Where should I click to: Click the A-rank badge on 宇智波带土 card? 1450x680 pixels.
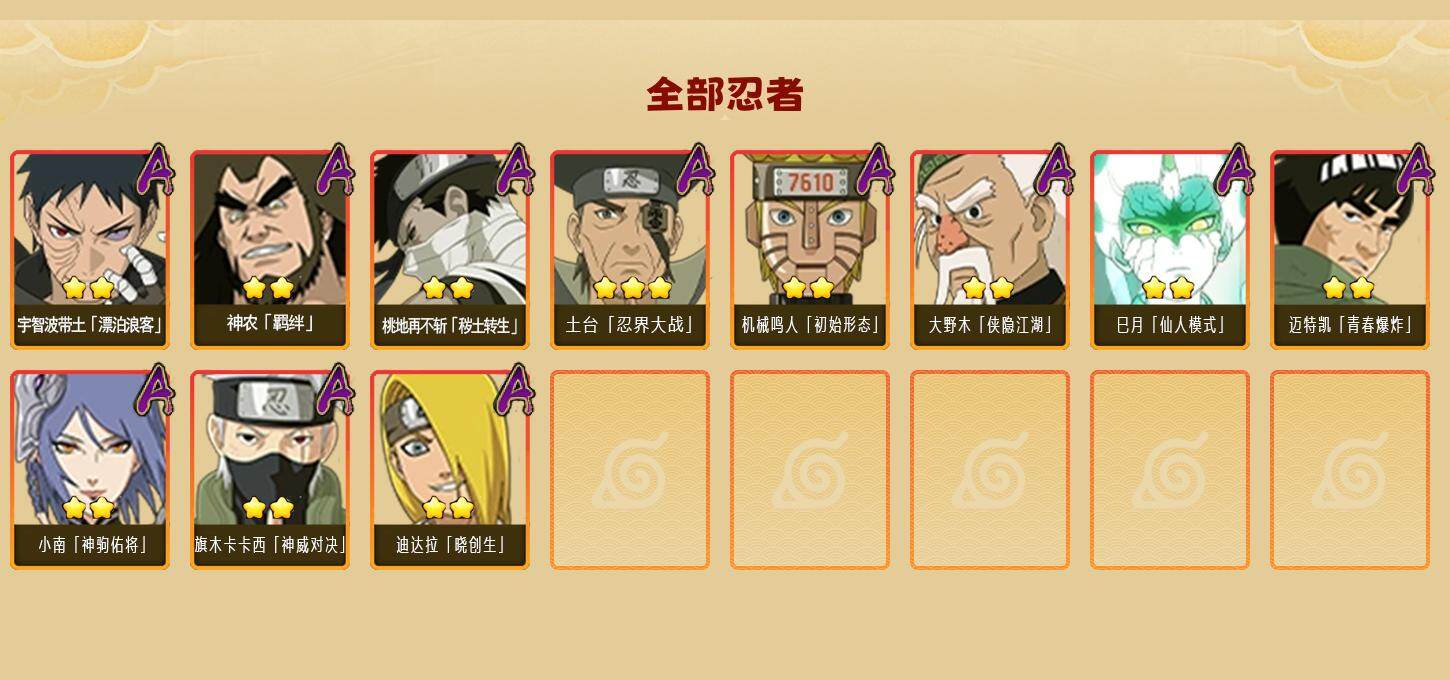(155, 169)
